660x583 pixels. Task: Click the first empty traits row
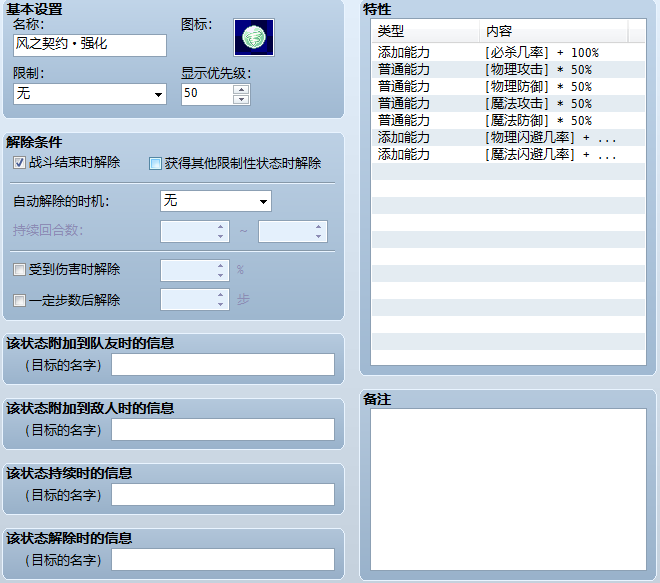(508, 172)
